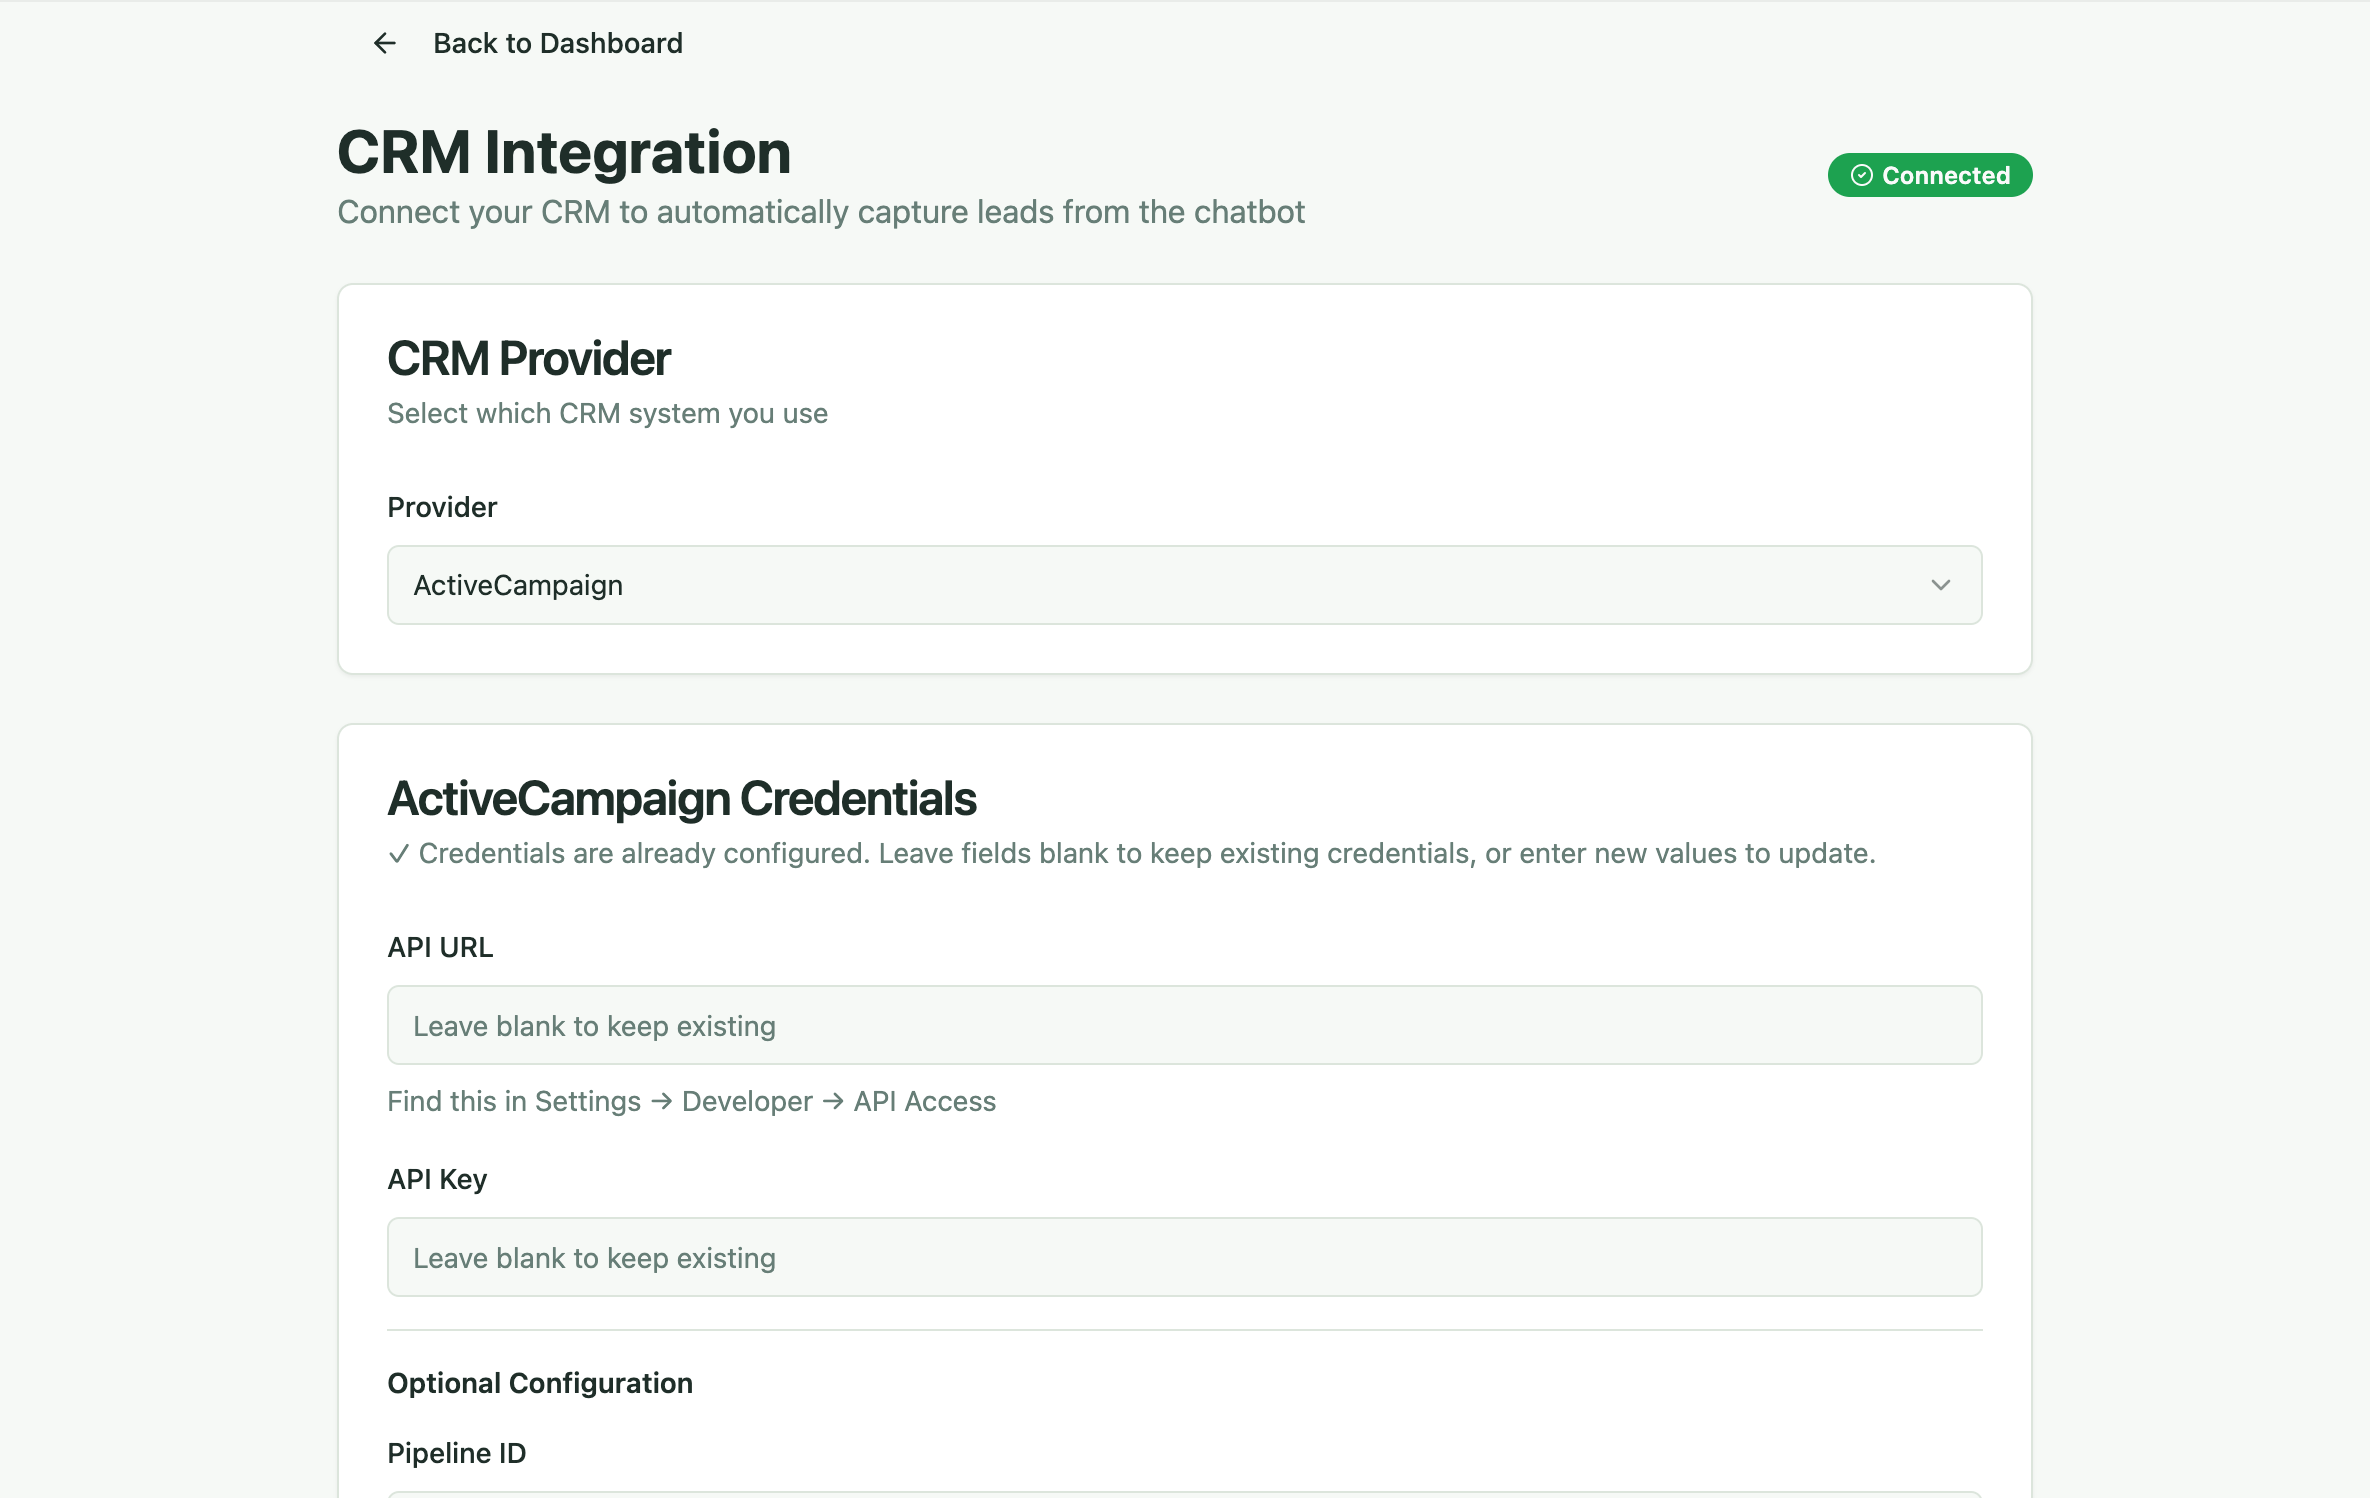Viewport: 2370px width, 1498px height.
Task: Click the Provider field label
Action: pos(442,507)
